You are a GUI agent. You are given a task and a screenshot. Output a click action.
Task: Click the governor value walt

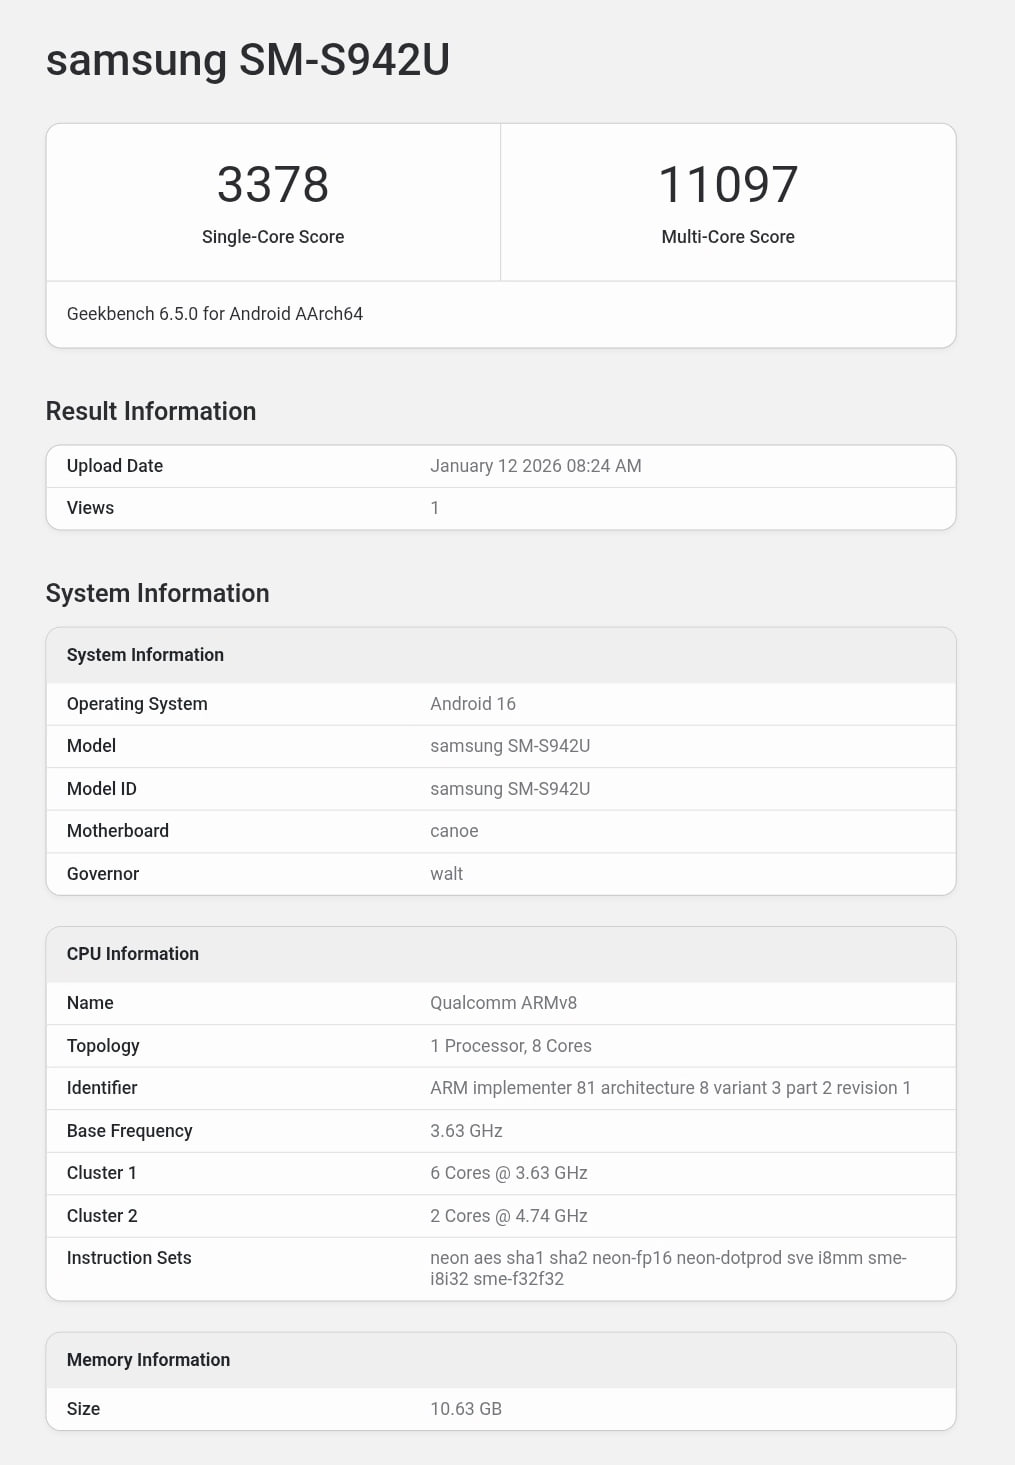(x=446, y=874)
